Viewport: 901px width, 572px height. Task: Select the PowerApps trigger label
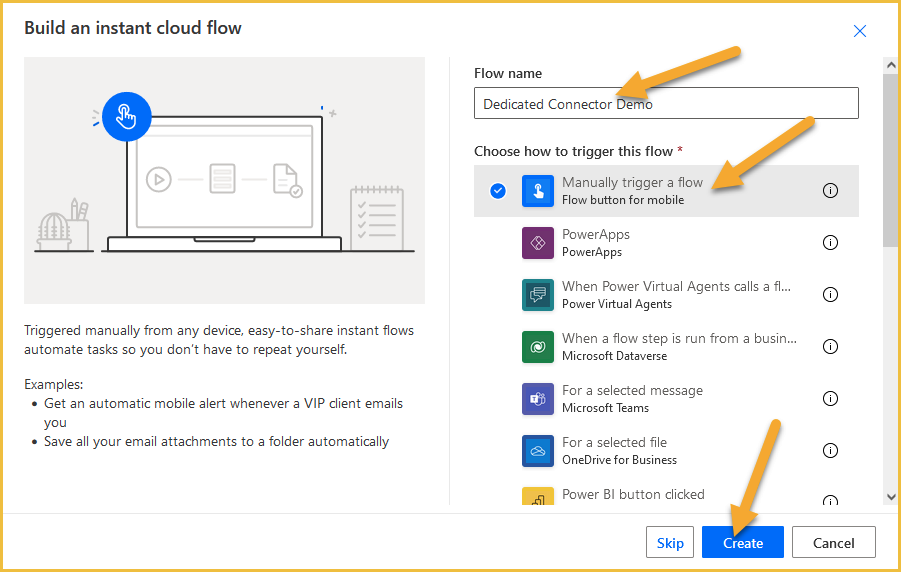coord(595,235)
